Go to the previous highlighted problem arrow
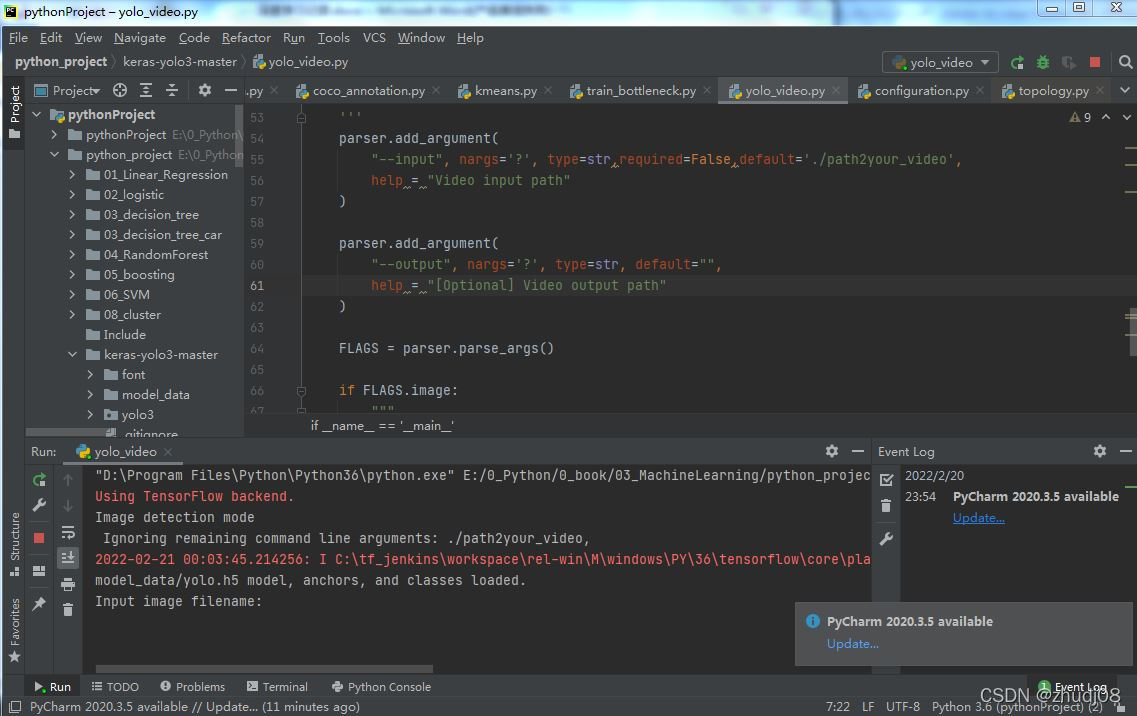Screen dimensions: 1137x716 tap(1106, 117)
